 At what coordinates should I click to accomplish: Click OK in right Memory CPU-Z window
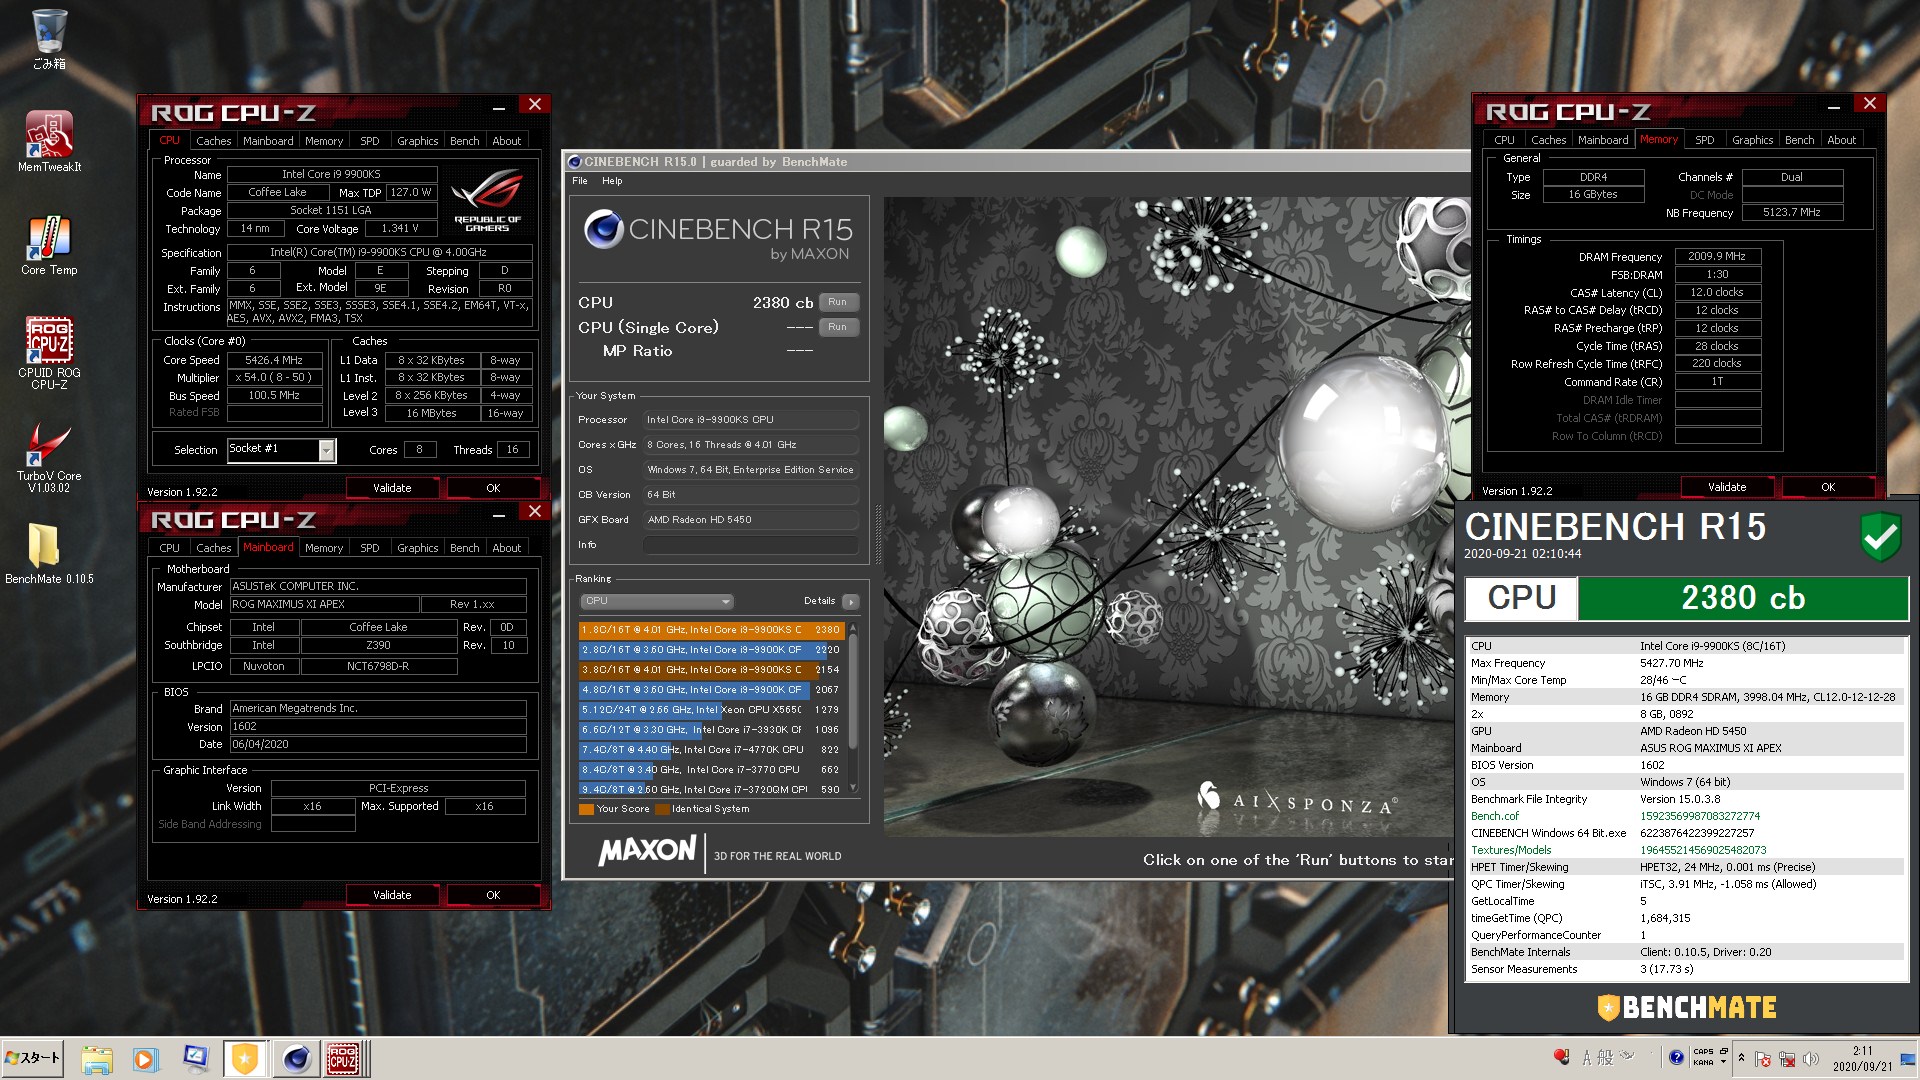click(1828, 487)
